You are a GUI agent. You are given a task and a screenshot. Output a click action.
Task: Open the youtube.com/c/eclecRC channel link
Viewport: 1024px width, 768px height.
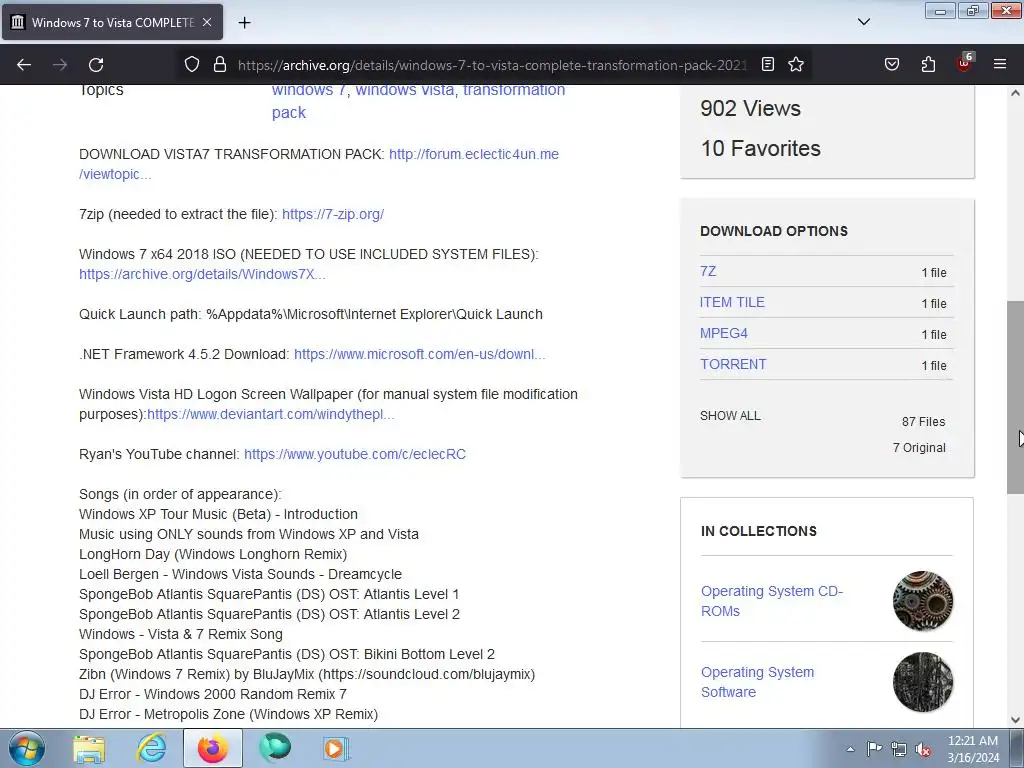[355, 454]
